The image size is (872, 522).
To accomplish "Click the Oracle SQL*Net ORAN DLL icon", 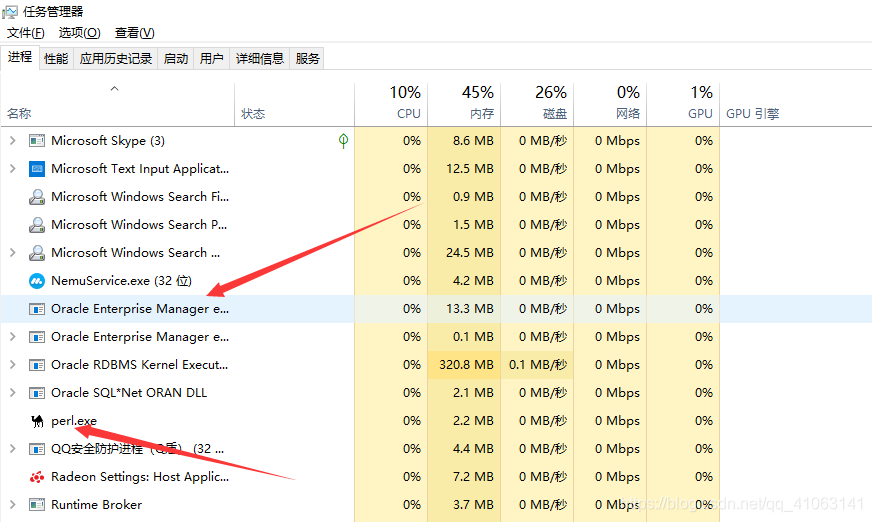I will 37,393.
